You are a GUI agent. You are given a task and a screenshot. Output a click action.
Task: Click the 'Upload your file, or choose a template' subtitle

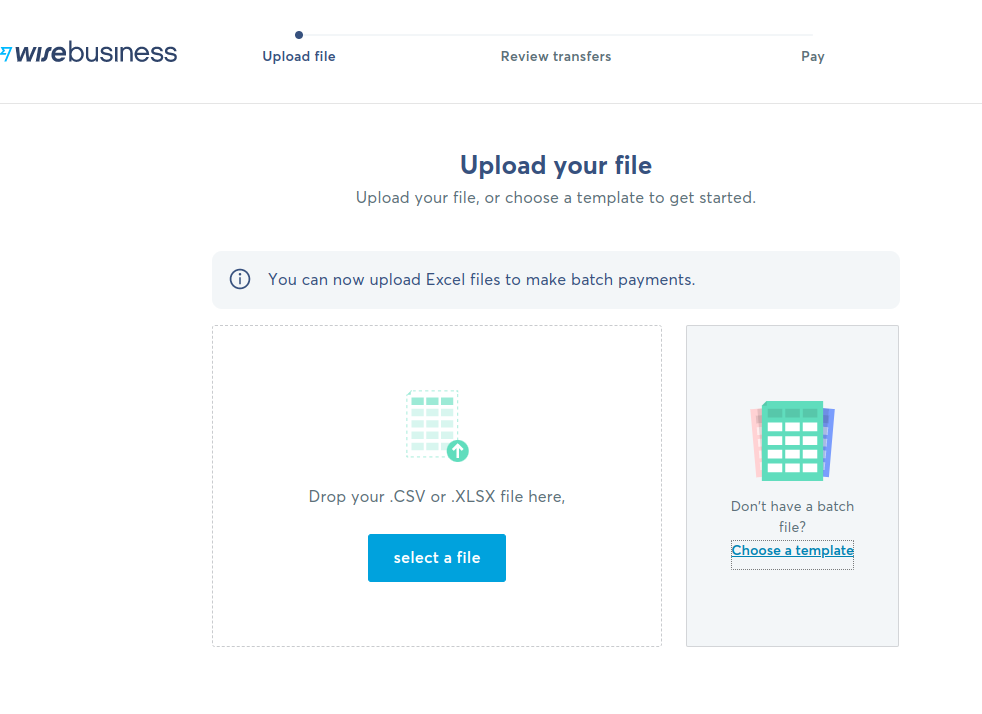pos(556,198)
